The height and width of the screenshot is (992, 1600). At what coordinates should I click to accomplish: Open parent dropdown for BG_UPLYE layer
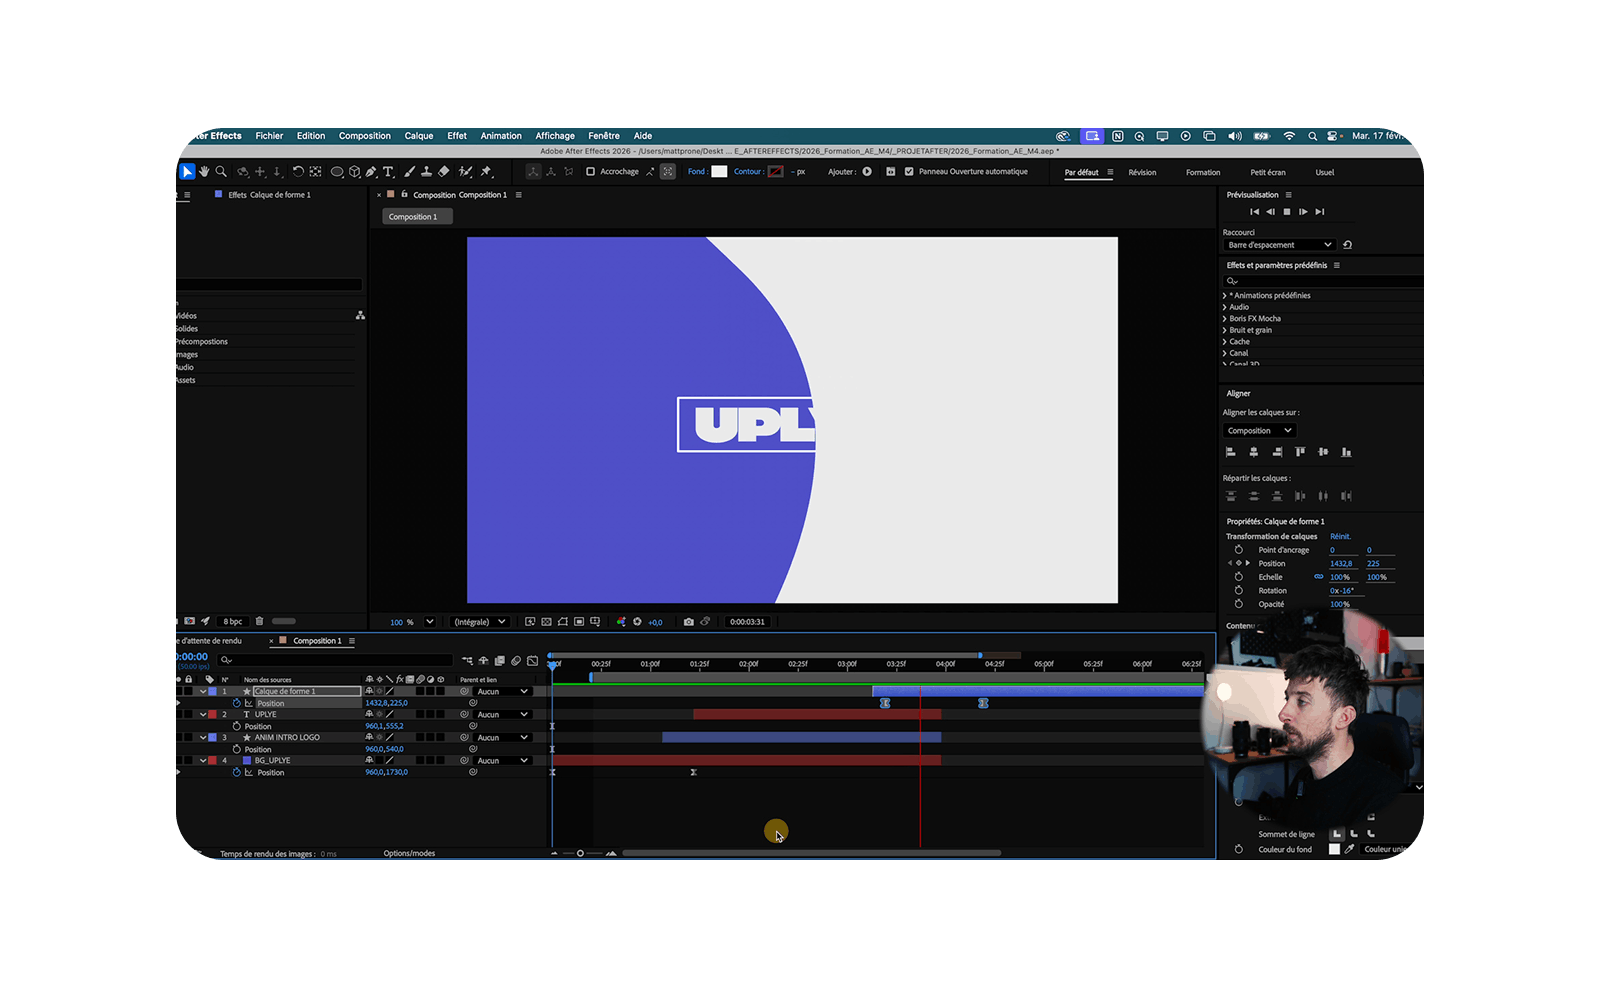click(x=502, y=760)
